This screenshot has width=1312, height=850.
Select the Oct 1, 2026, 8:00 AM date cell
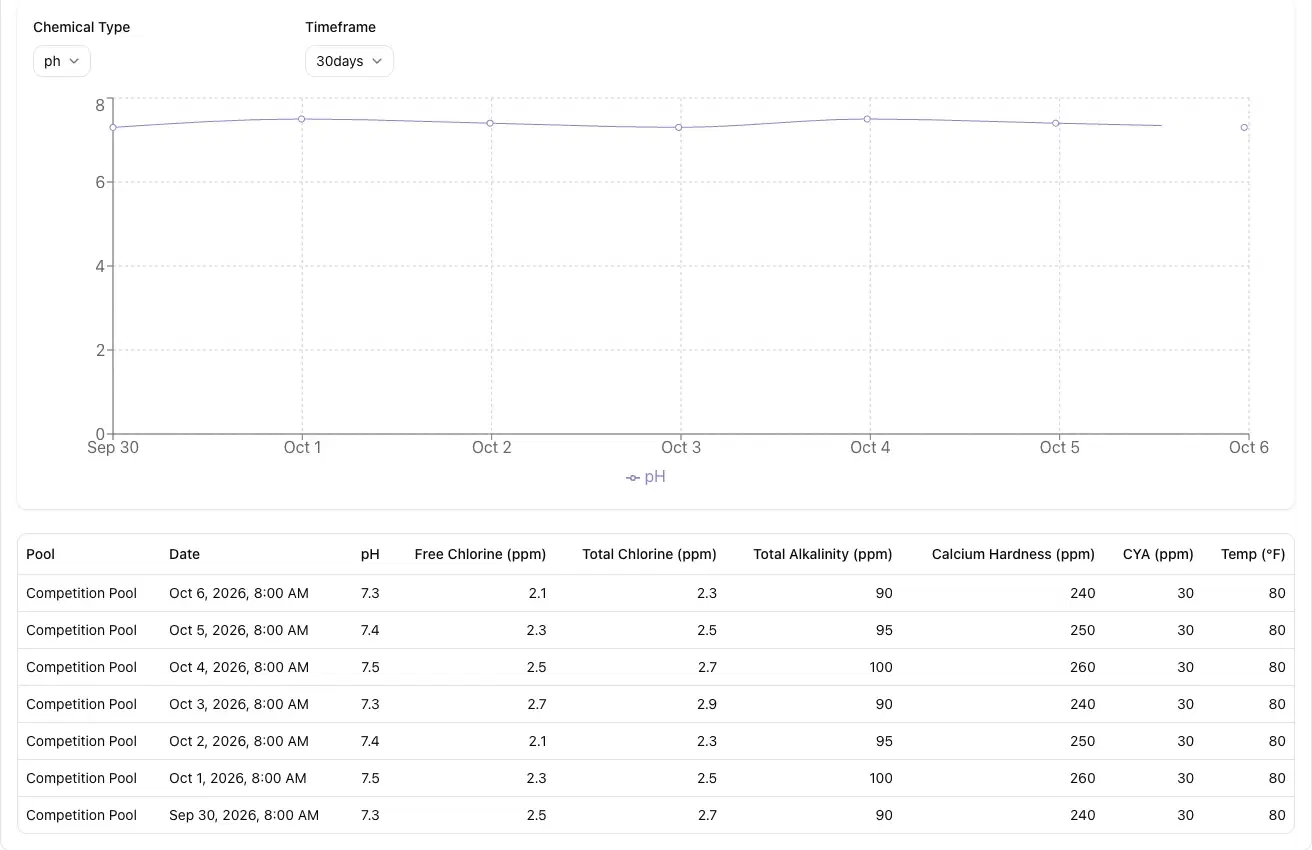(238, 778)
